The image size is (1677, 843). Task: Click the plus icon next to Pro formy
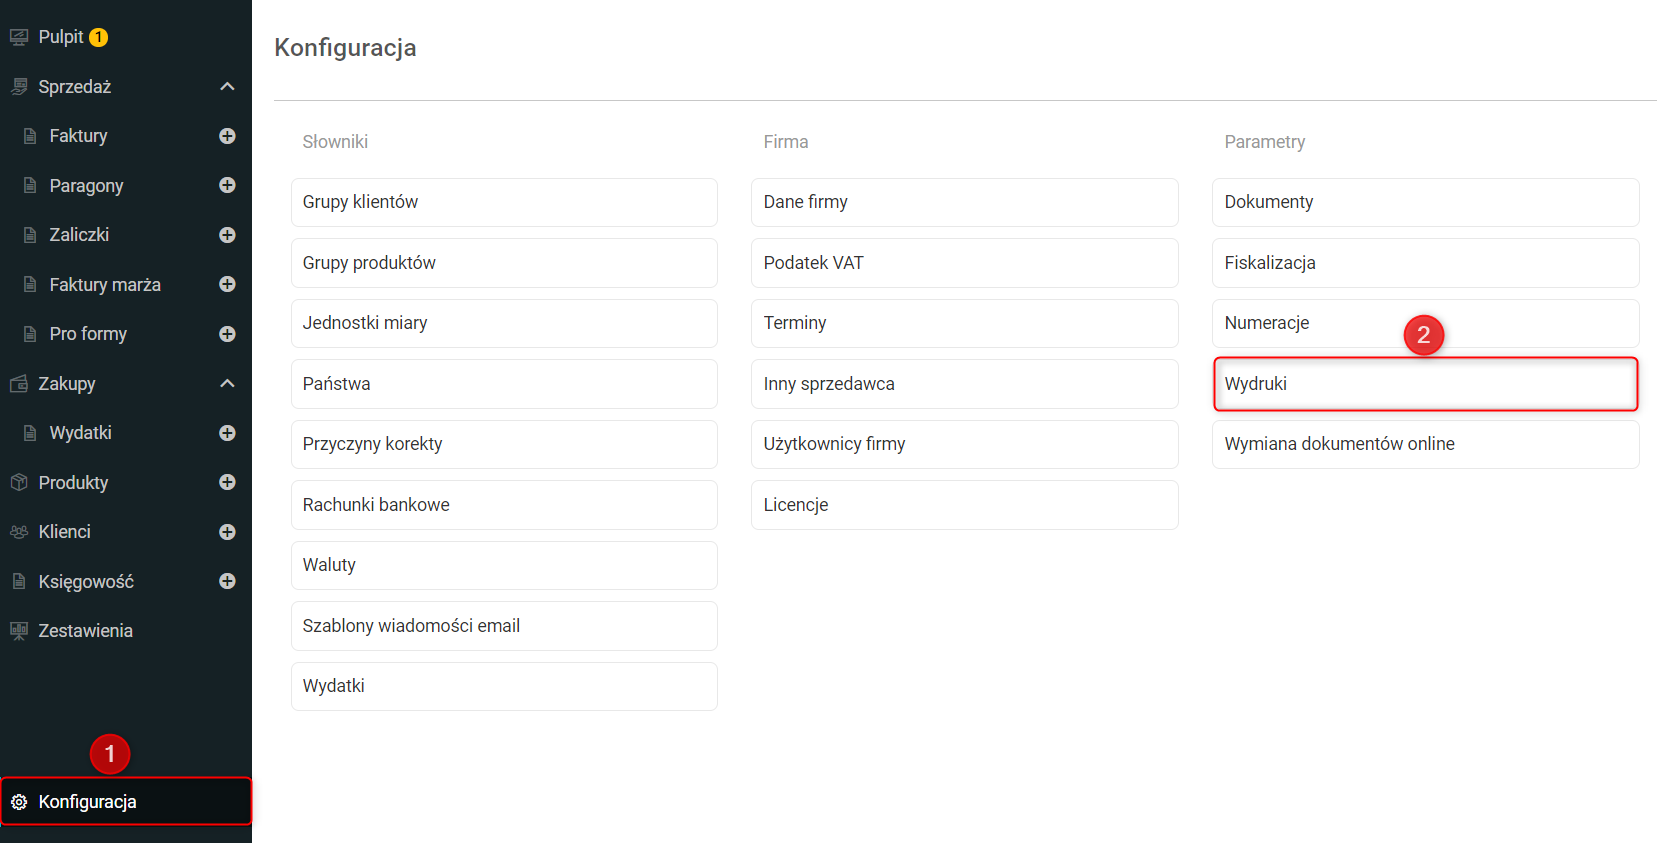pyautogui.click(x=227, y=334)
